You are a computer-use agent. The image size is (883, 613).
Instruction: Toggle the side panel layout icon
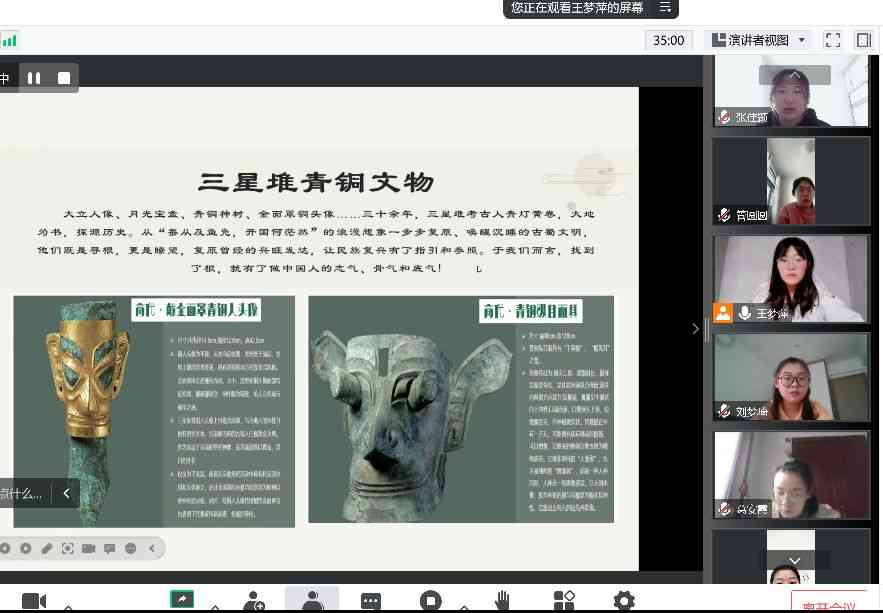864,40
